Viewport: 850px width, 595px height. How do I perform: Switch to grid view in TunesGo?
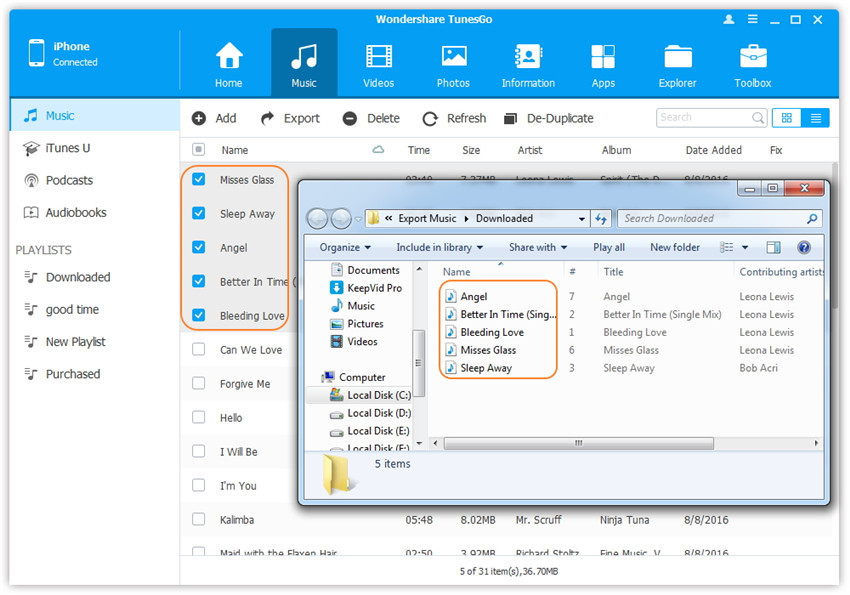pos(787,118)
